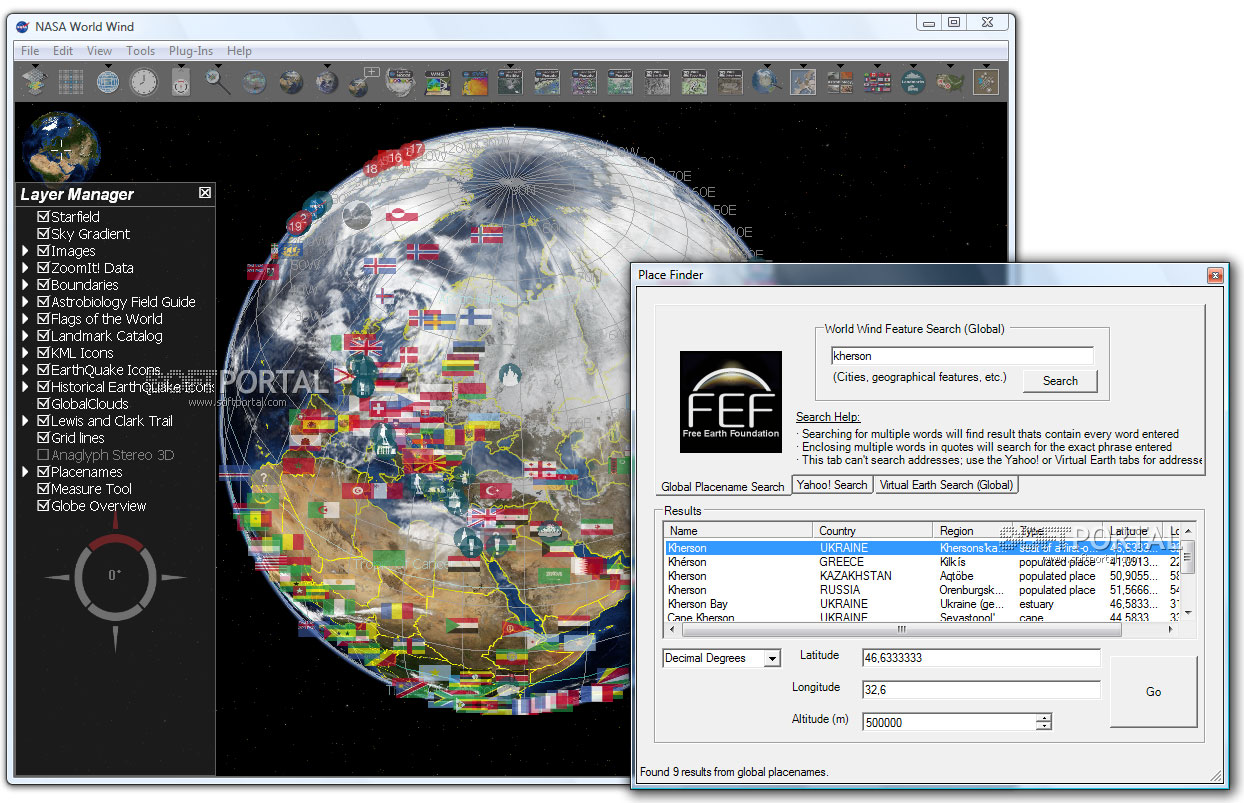
Task: Open the clock time toolbar icon
Action: (144, 81)
